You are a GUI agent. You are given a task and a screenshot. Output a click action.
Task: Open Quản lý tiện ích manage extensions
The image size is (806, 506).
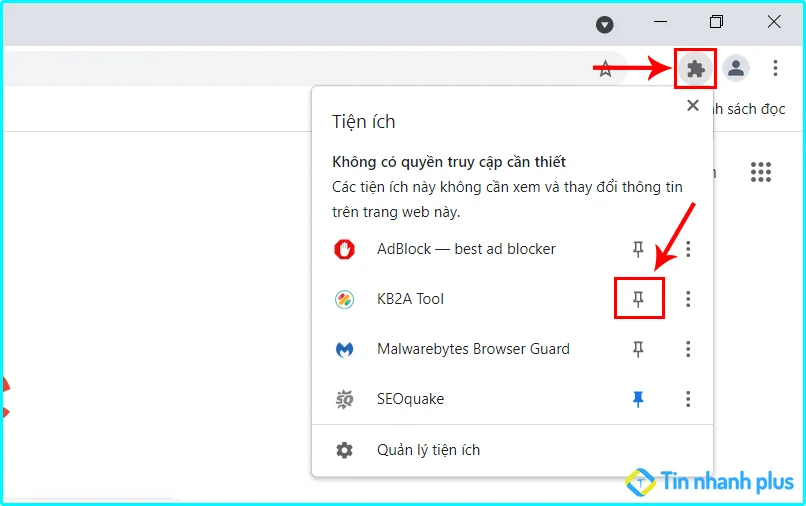pyautogui.click(x=512, y=450)
